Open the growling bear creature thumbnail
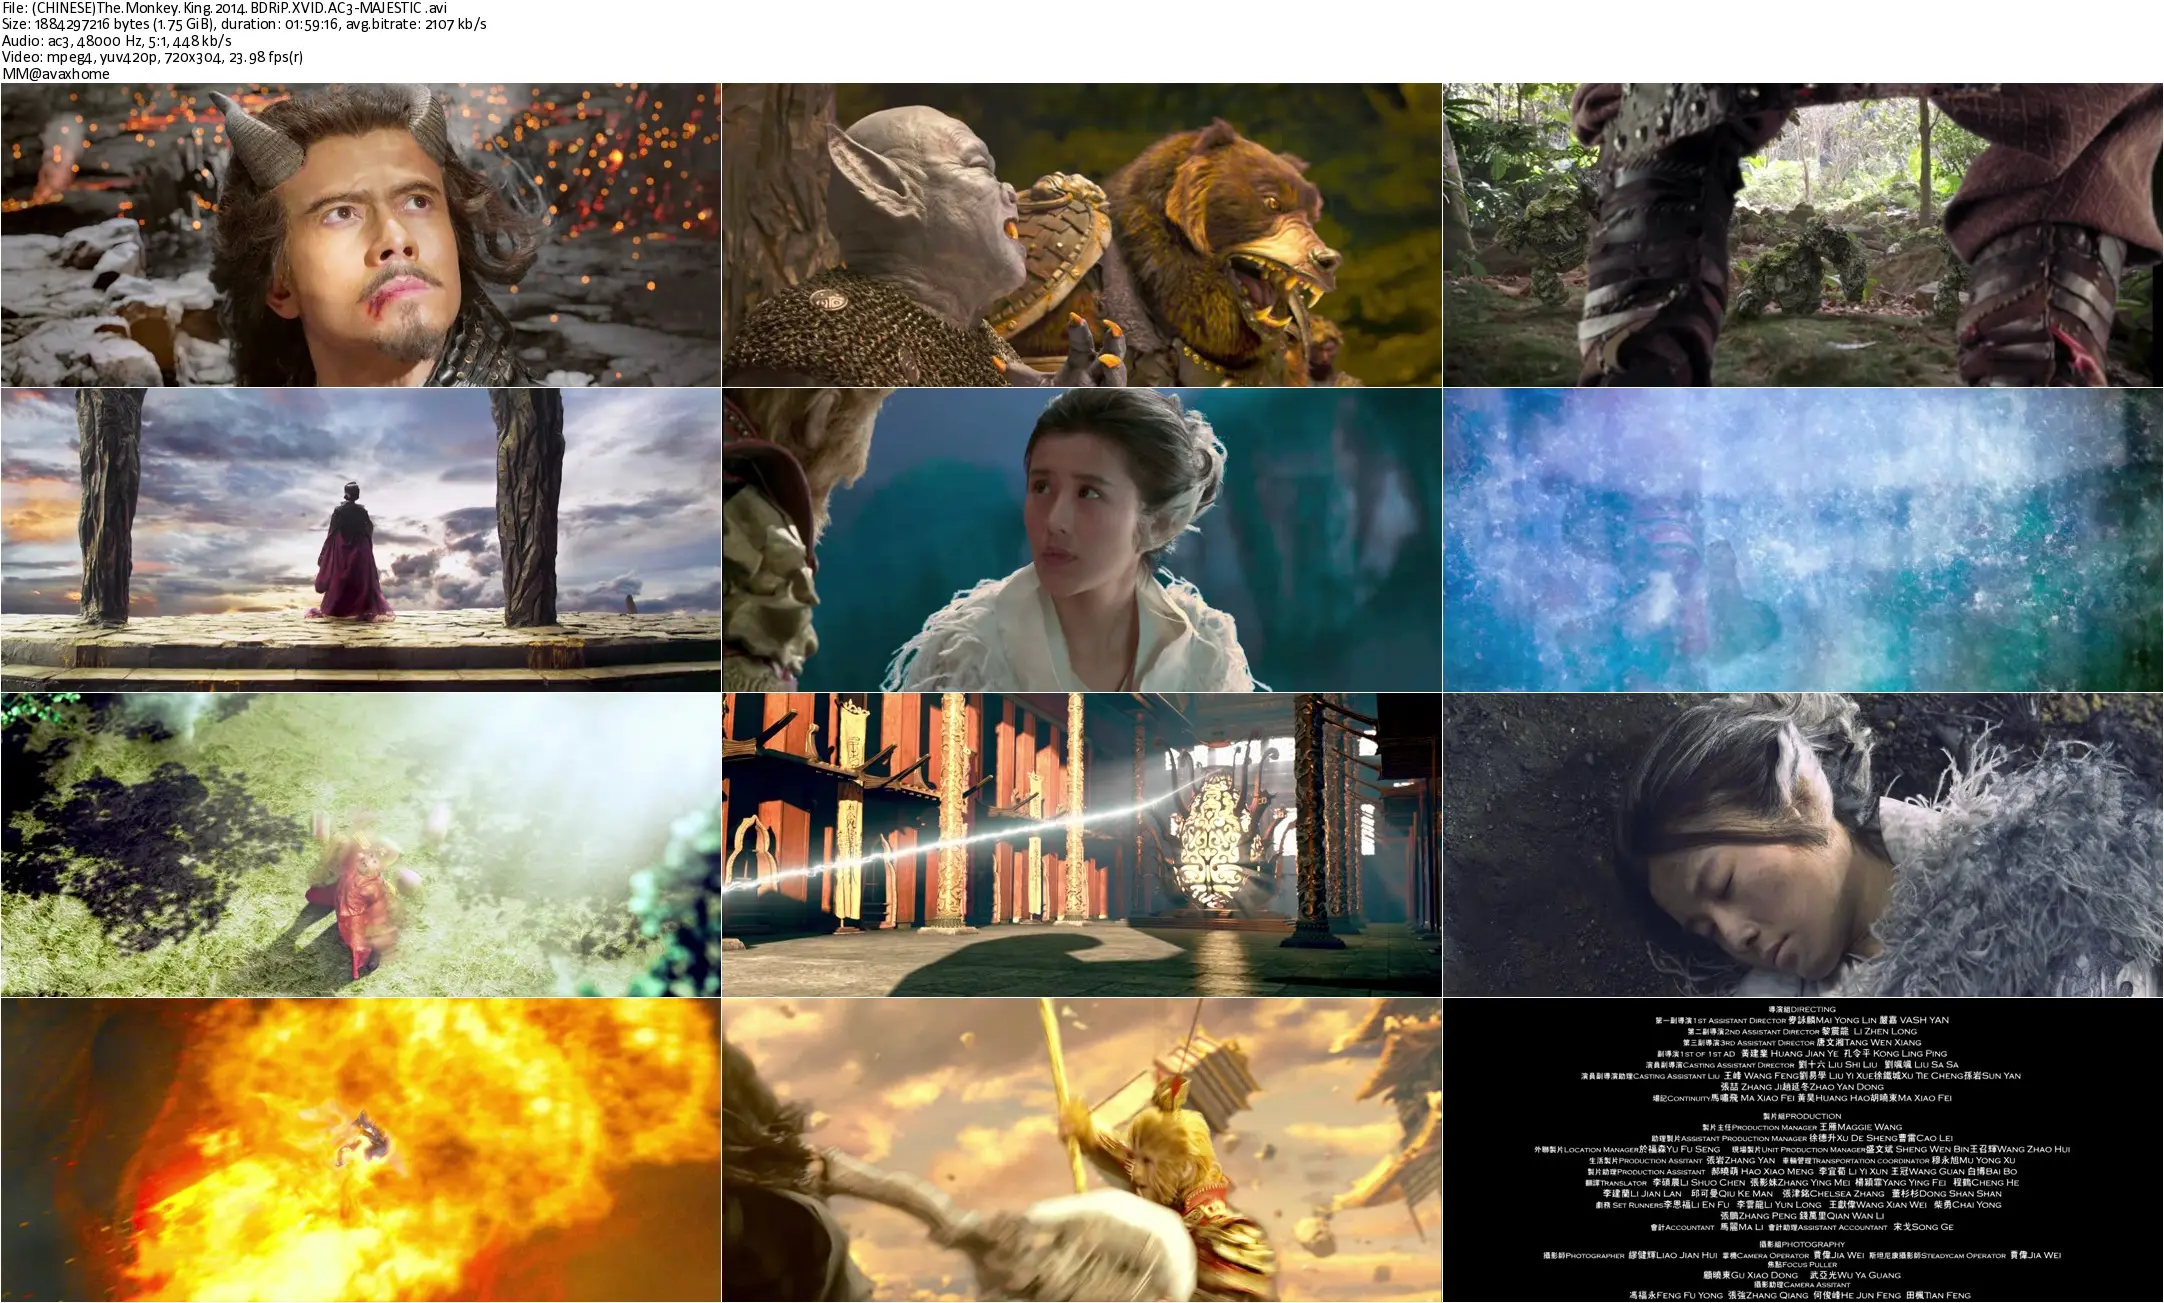 (1082, 235)
